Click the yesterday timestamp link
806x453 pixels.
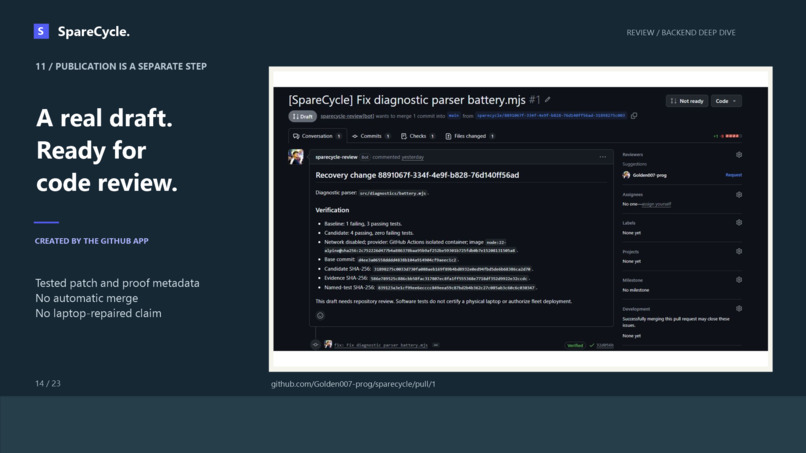(413, 157)
